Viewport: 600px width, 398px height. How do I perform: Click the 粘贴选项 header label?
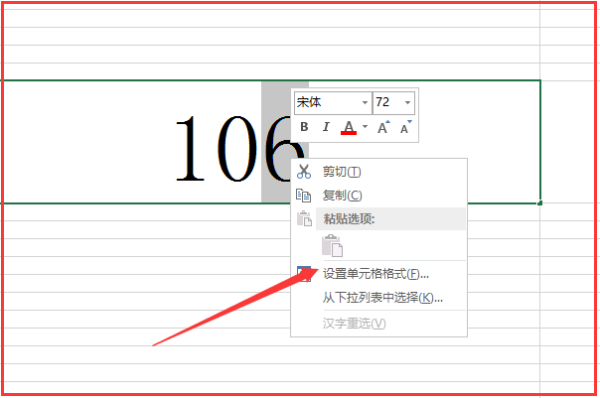tap(349, 219)
